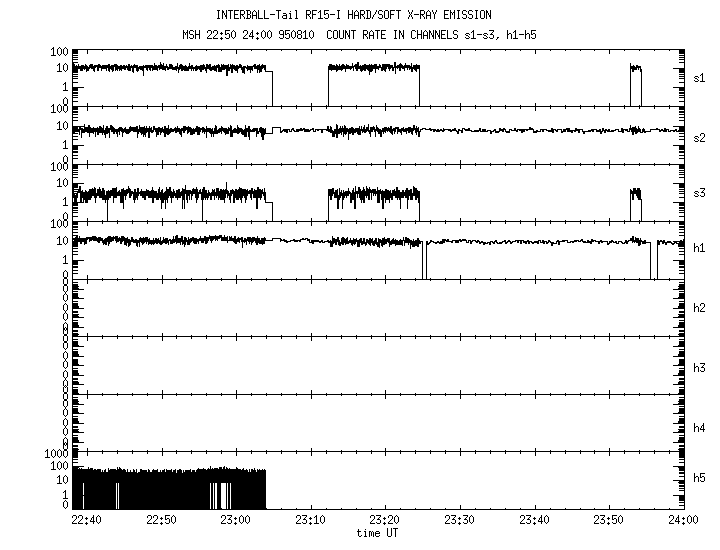Viewport: 720px width, 550px height.
Task: Click the INTERBALL-Tail plot title text
Action: 361,15
